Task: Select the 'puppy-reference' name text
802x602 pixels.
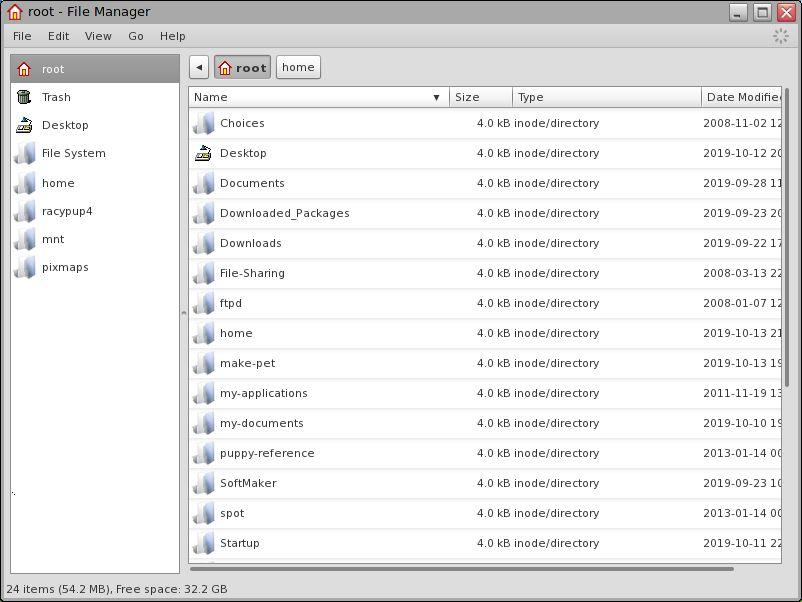Action: 267,453
